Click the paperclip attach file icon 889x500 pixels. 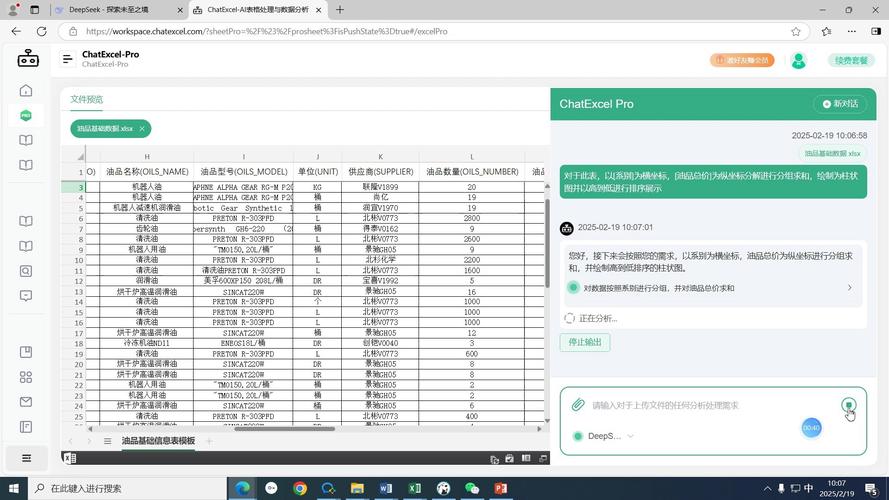point(578,405)
